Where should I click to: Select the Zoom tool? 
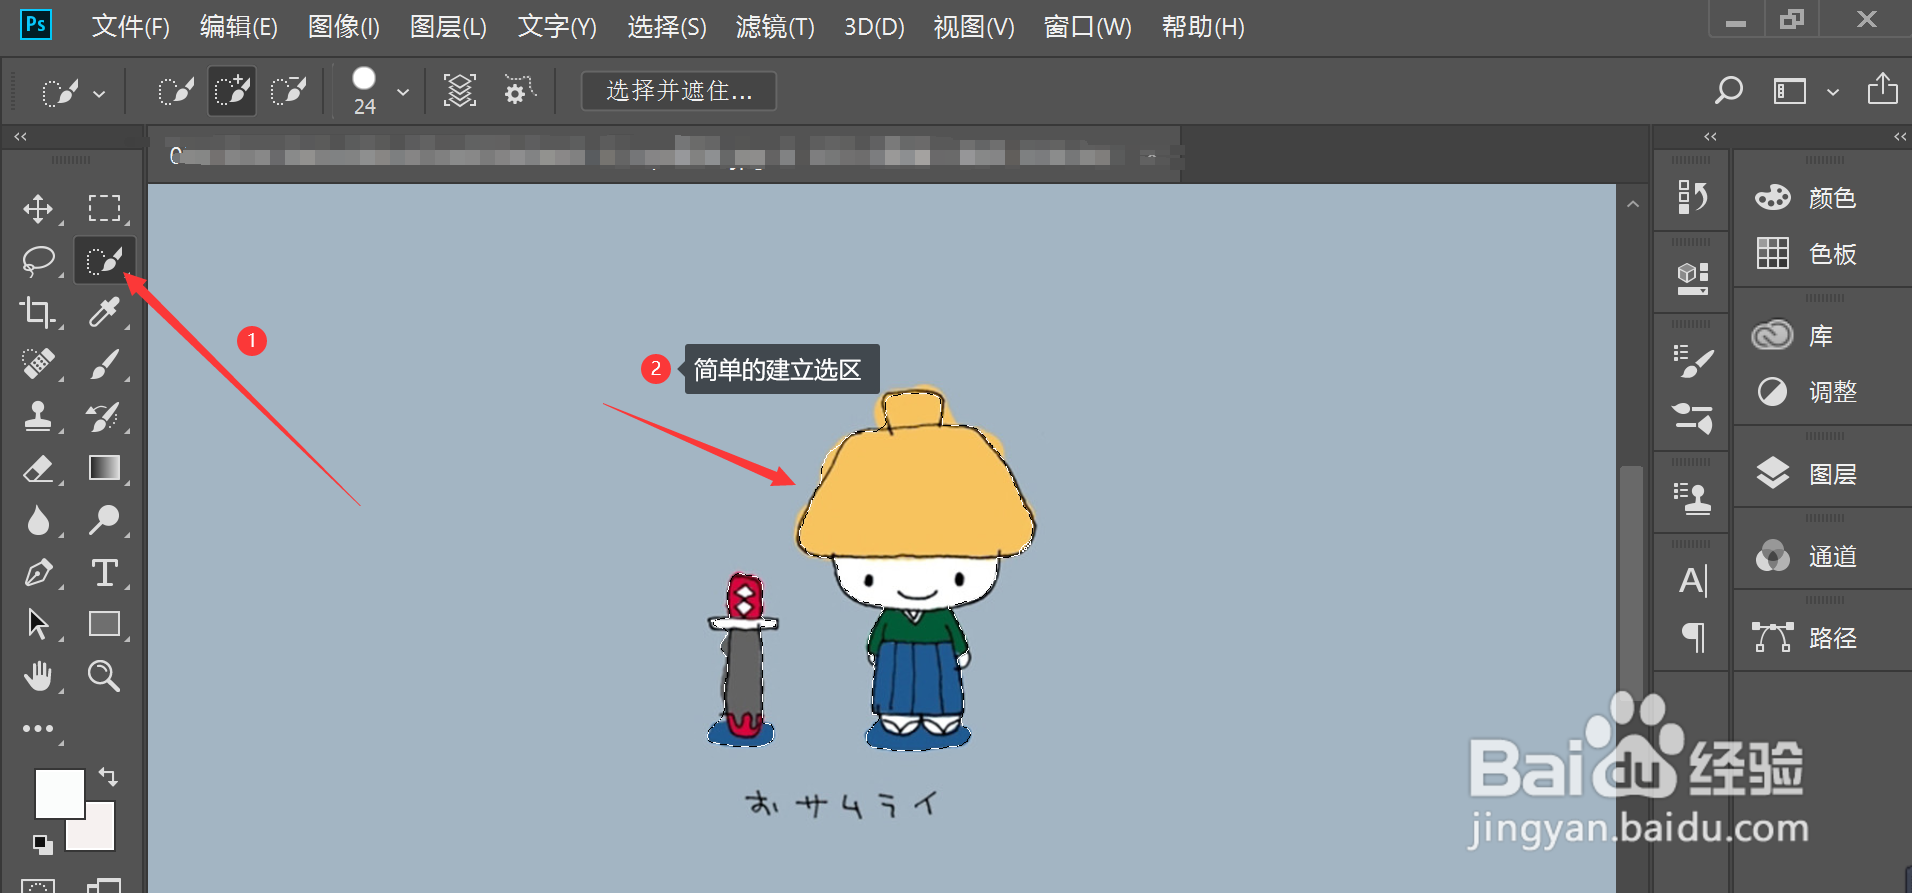(x=104, y=677)
